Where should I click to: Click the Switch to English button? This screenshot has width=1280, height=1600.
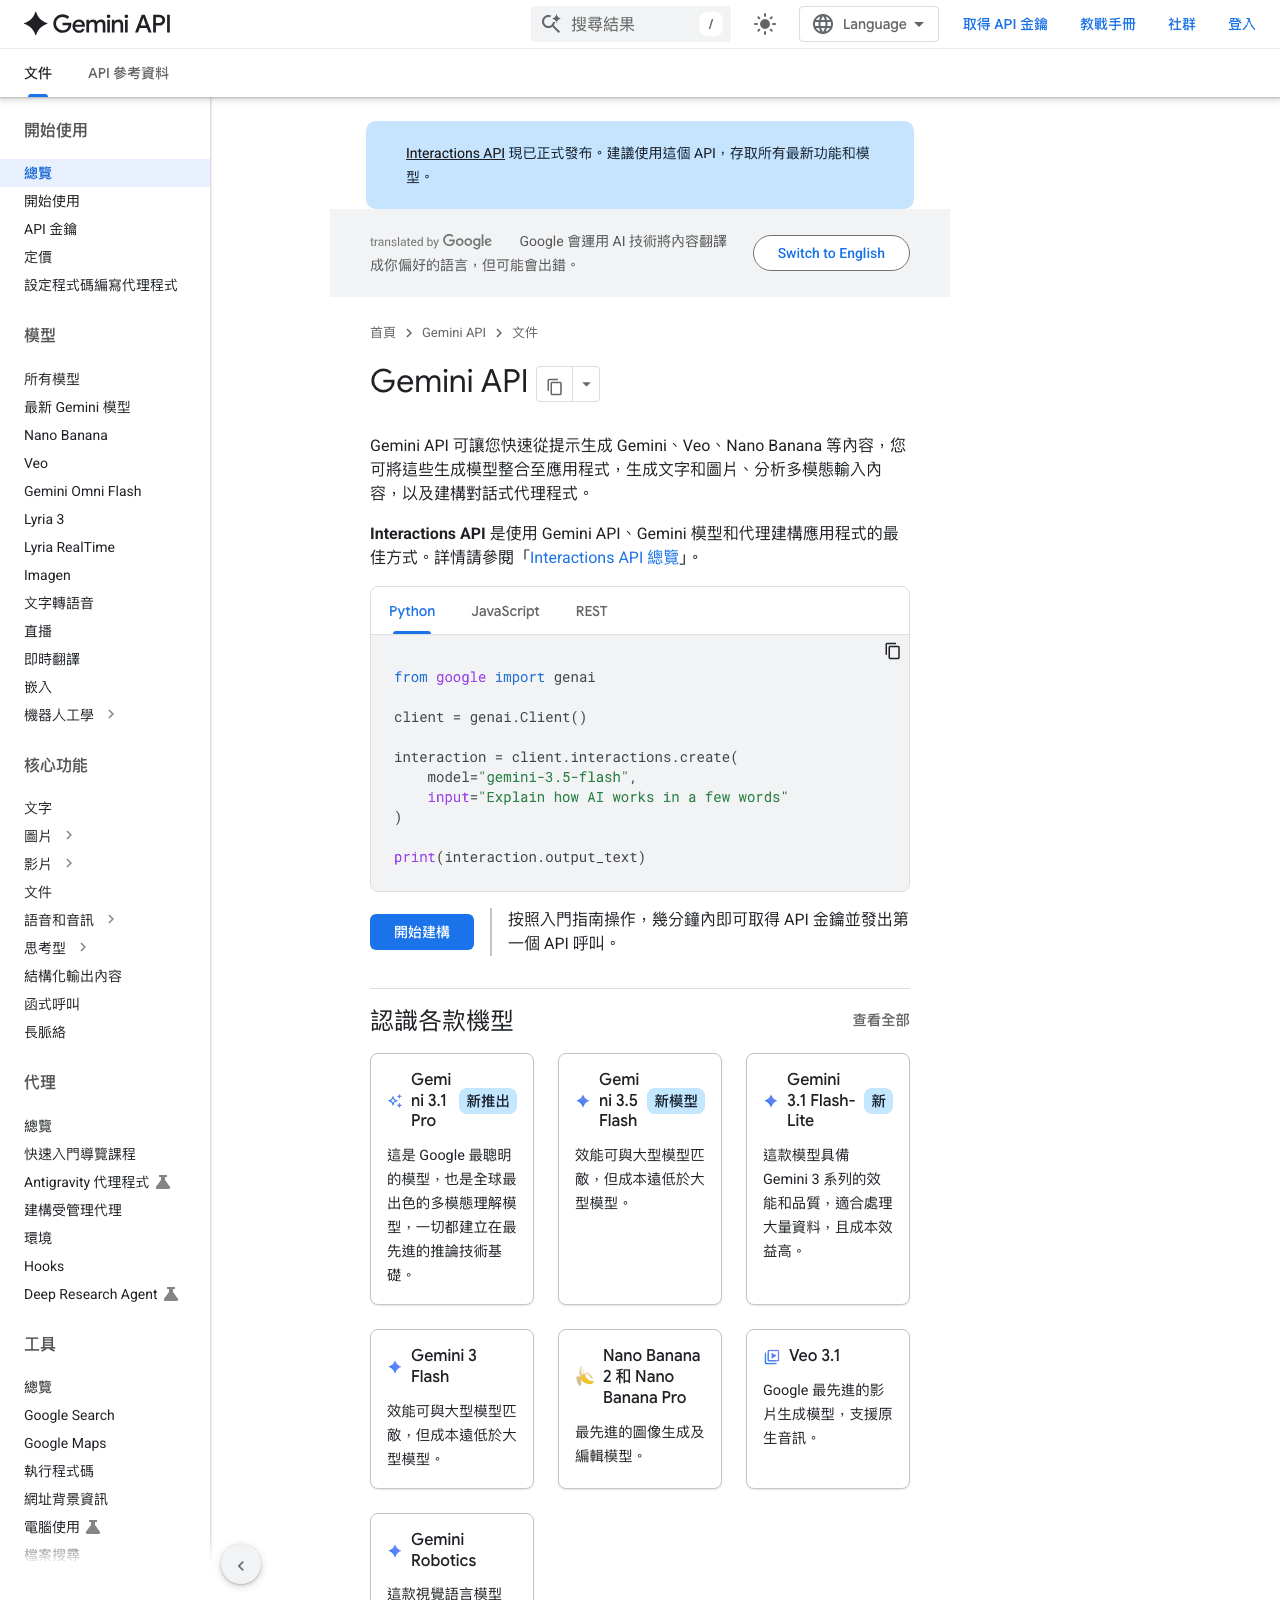(831, 253)
